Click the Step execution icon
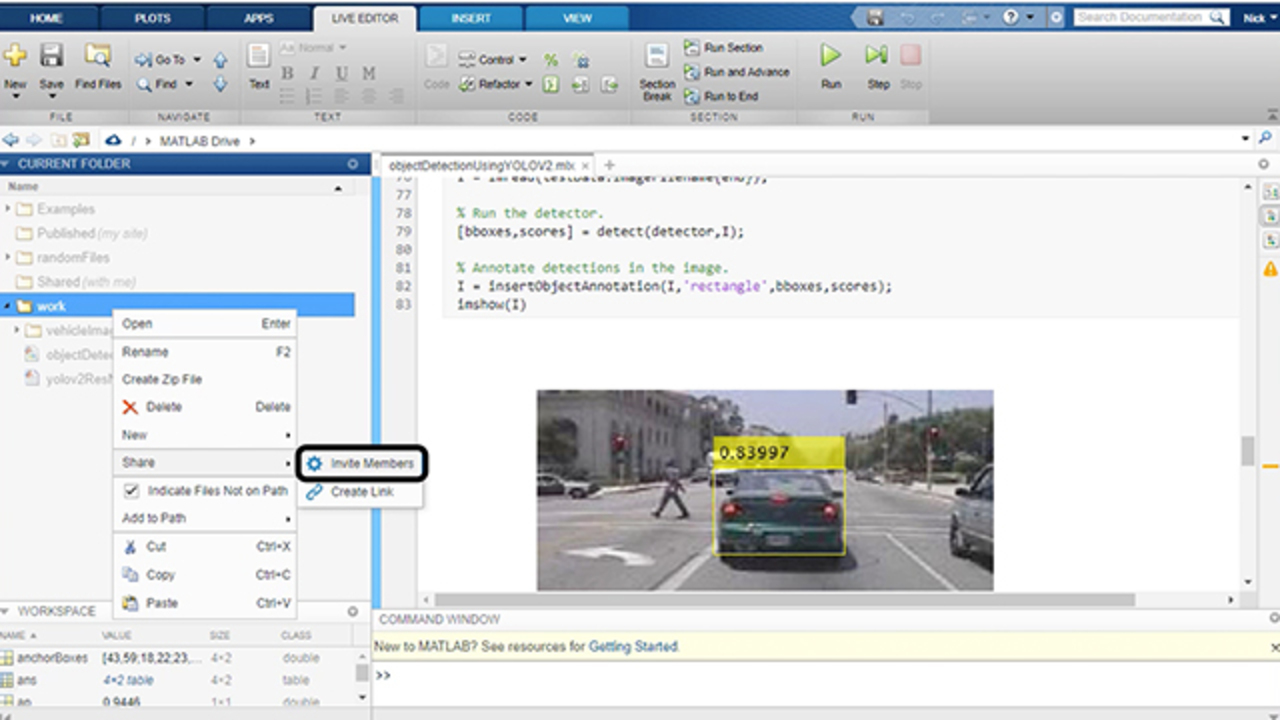Image resolution: width=1280 pixels, height=720 pixels. tap(877, 57)
